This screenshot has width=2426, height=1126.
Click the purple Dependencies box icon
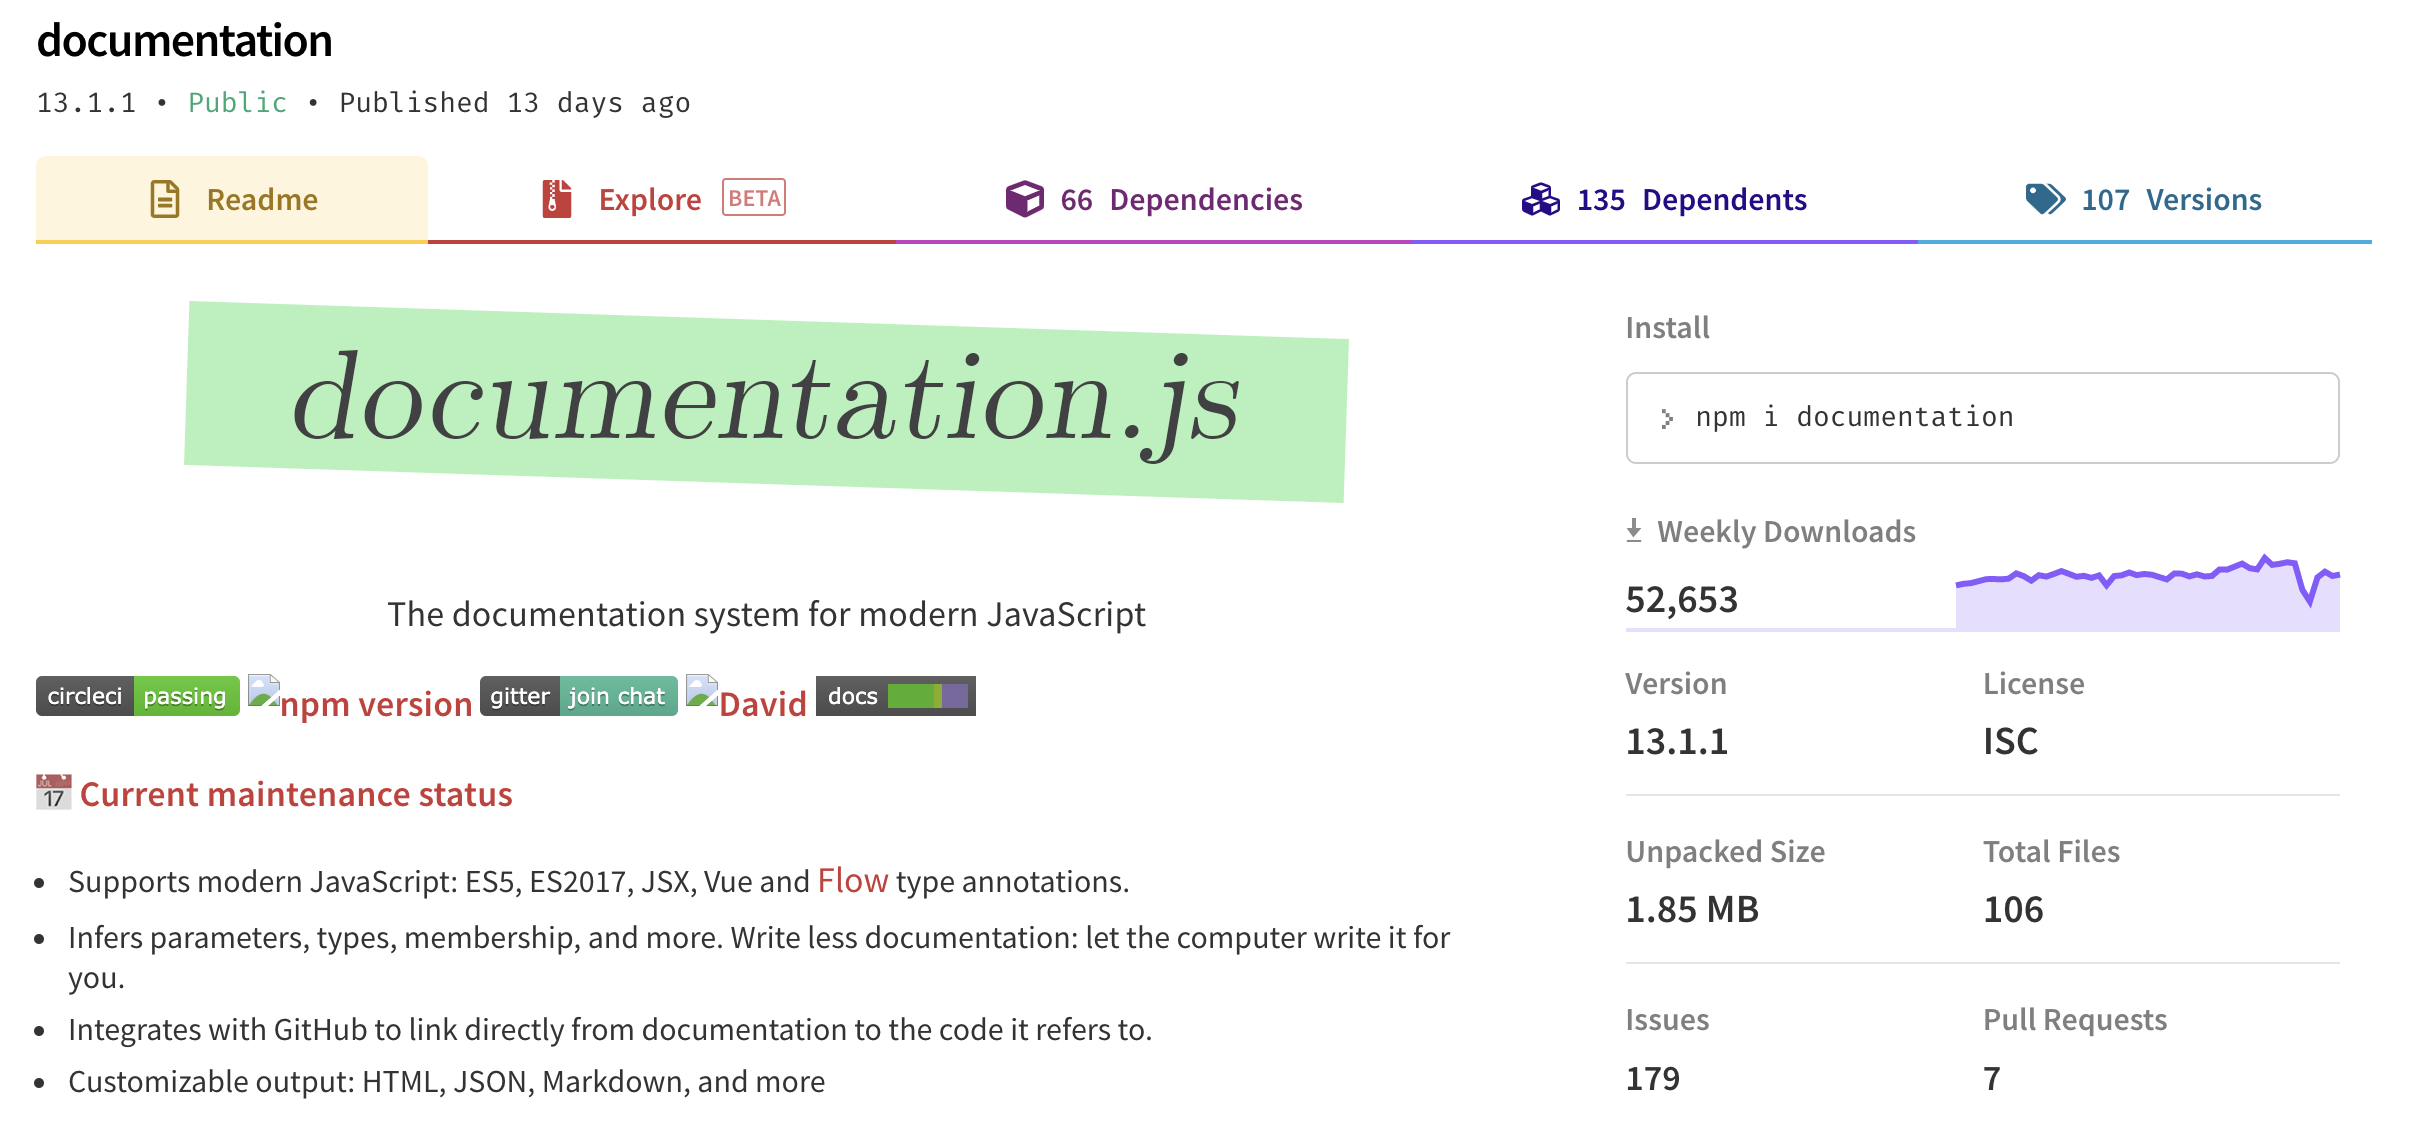click(x=1024, y=199)
